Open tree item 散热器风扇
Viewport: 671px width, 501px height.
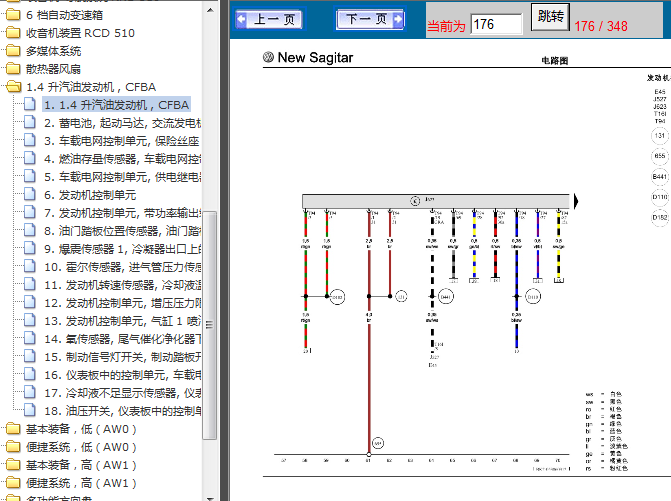pyautogui.click(x=53, y=69)
